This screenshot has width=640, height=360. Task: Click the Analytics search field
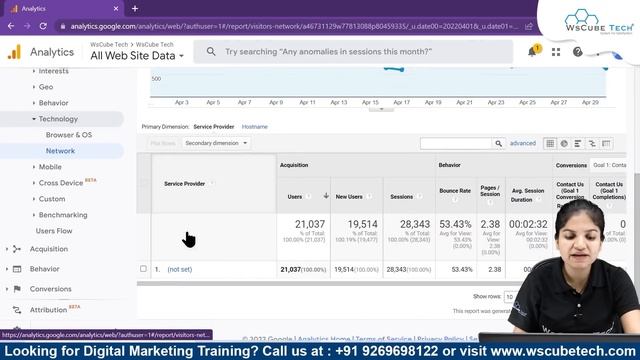pyautogui.click(x=353, y=51)
